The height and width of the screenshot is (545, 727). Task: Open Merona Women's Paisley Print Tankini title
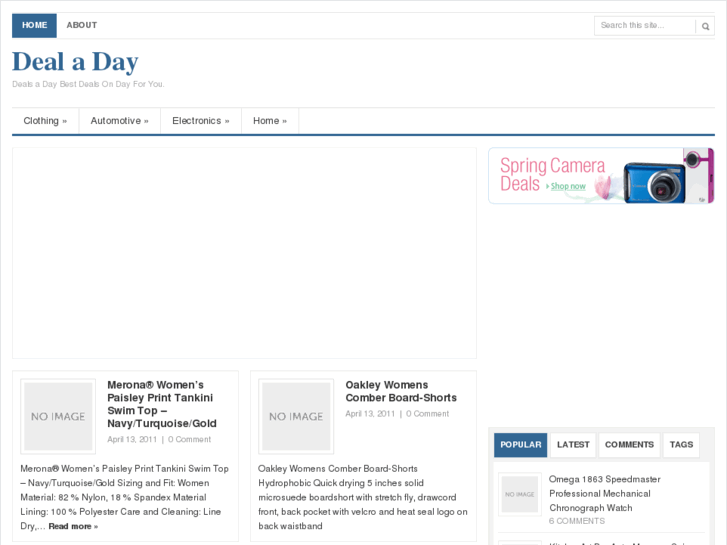point(162,404)
